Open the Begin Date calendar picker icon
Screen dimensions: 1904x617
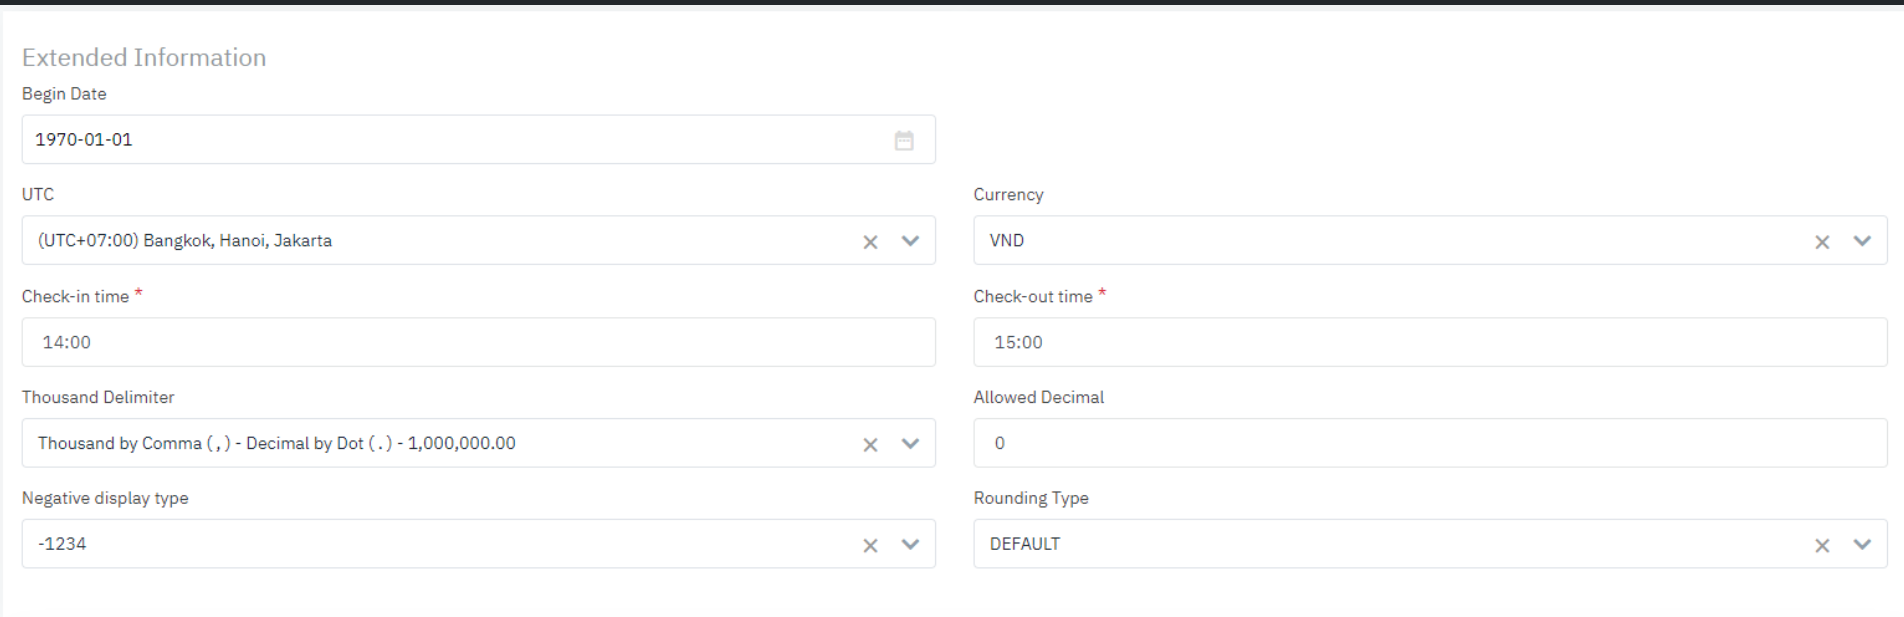904,140
